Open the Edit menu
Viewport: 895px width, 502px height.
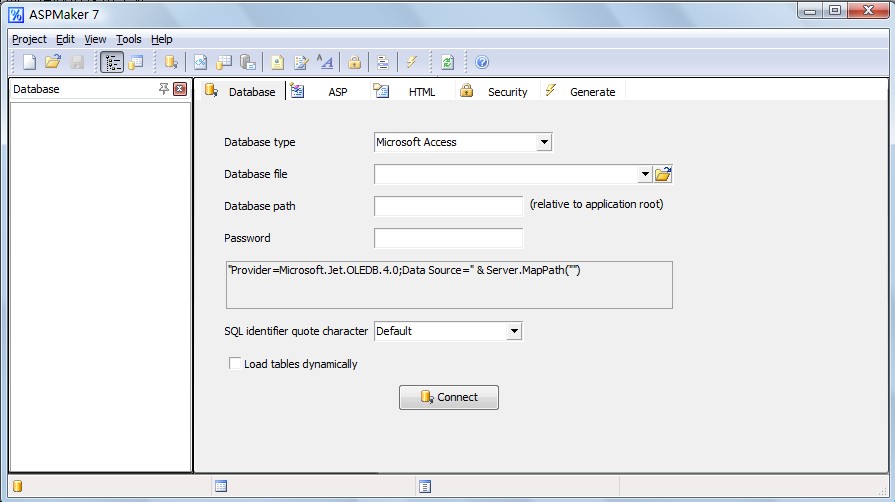pos(65,39)
